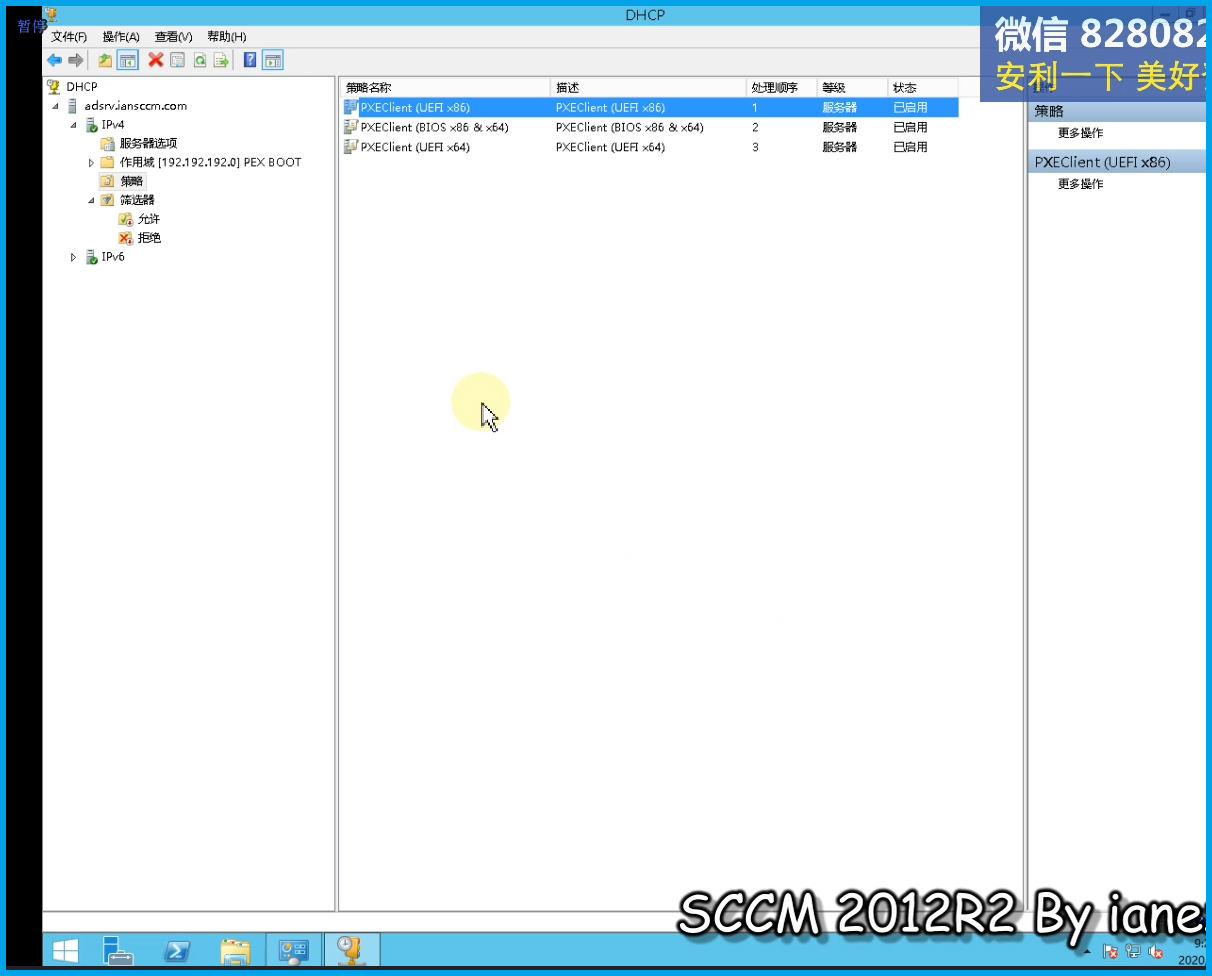
Task: Select the 拒绝 deny filter node
Action: [149, 238]
